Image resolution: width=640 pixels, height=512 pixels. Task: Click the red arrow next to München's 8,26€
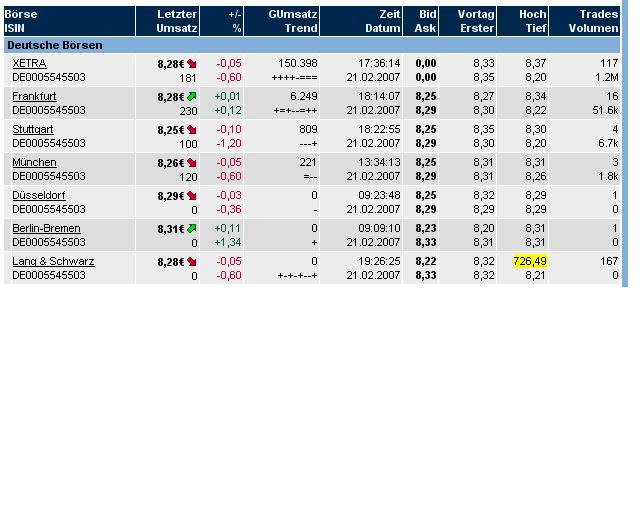point(192,162)
